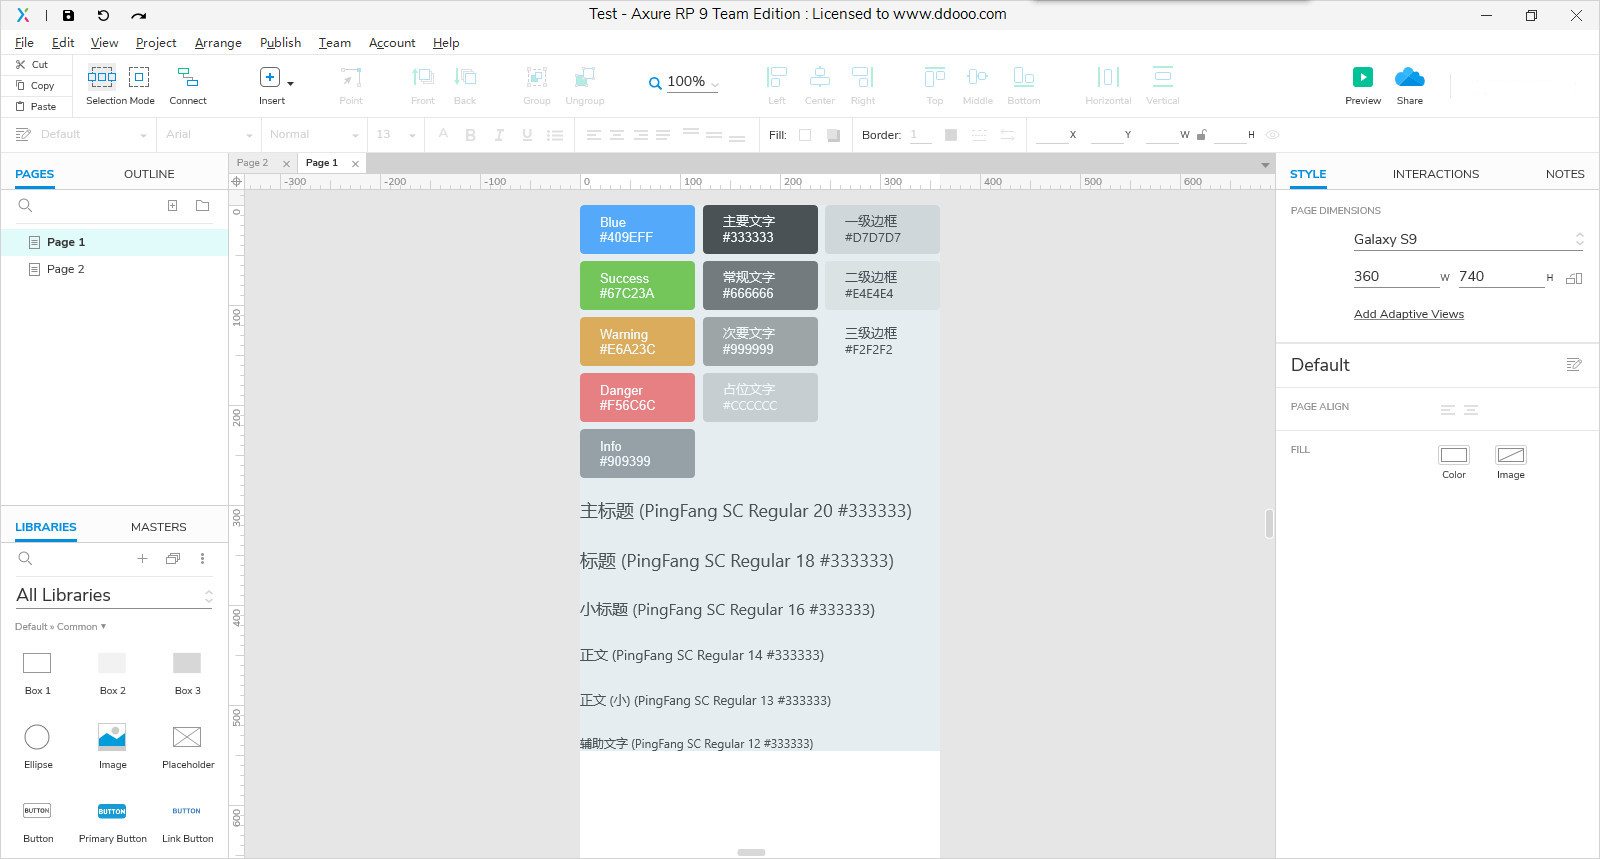Open the Normal font weight dropdown
Image resolution: width=1600 pixels, height=859 pixels.
click(x=313, y=135)
